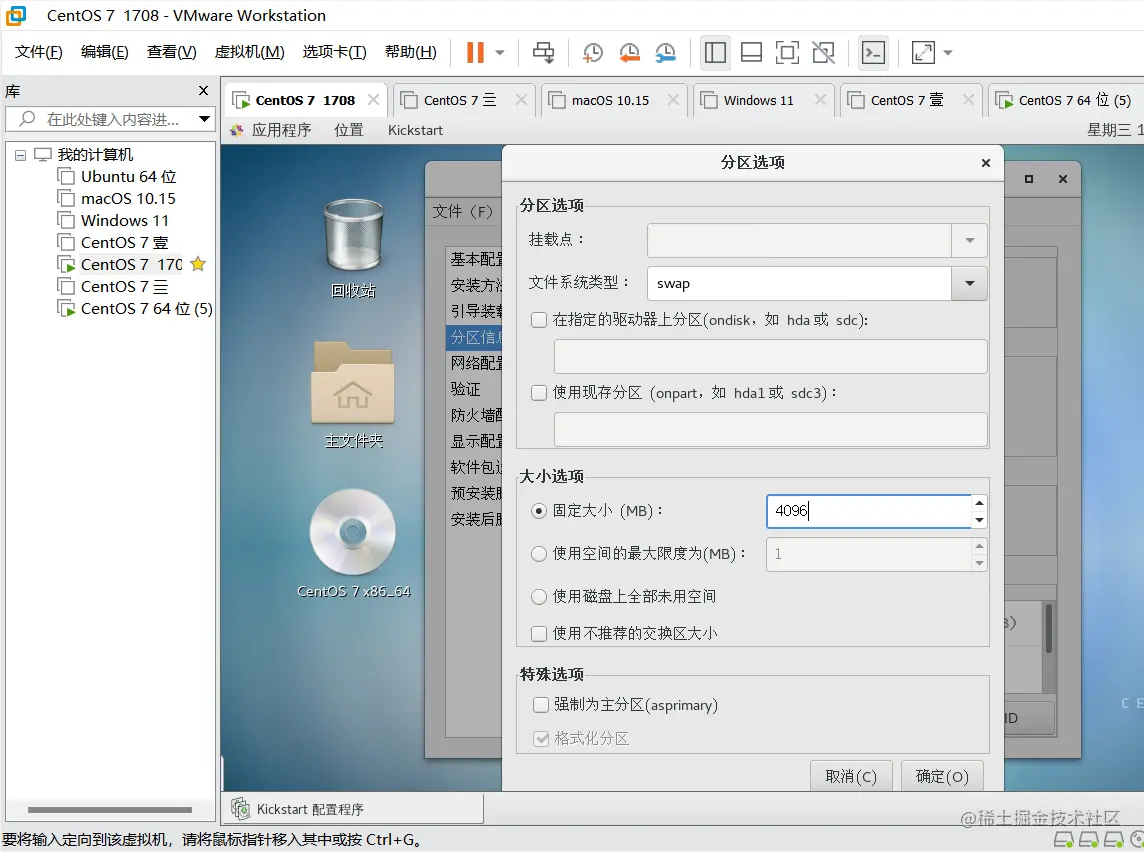Open 文件 (F) menu in Kickstart window
1144x852 pixels.
coord(463,212)
